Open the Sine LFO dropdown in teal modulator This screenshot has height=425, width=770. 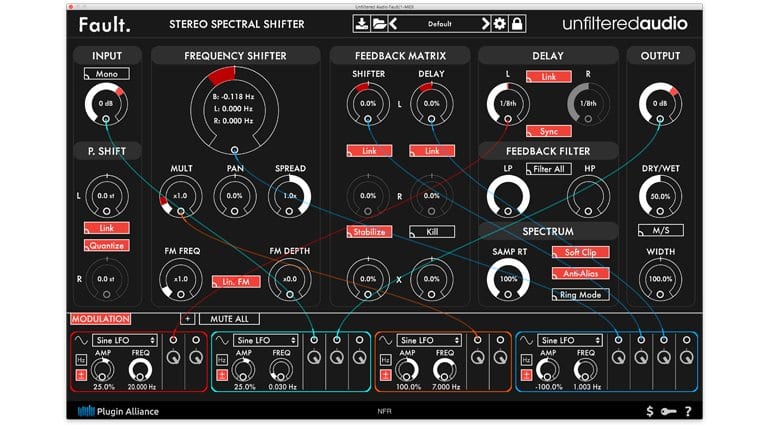(x=267, y=340)
